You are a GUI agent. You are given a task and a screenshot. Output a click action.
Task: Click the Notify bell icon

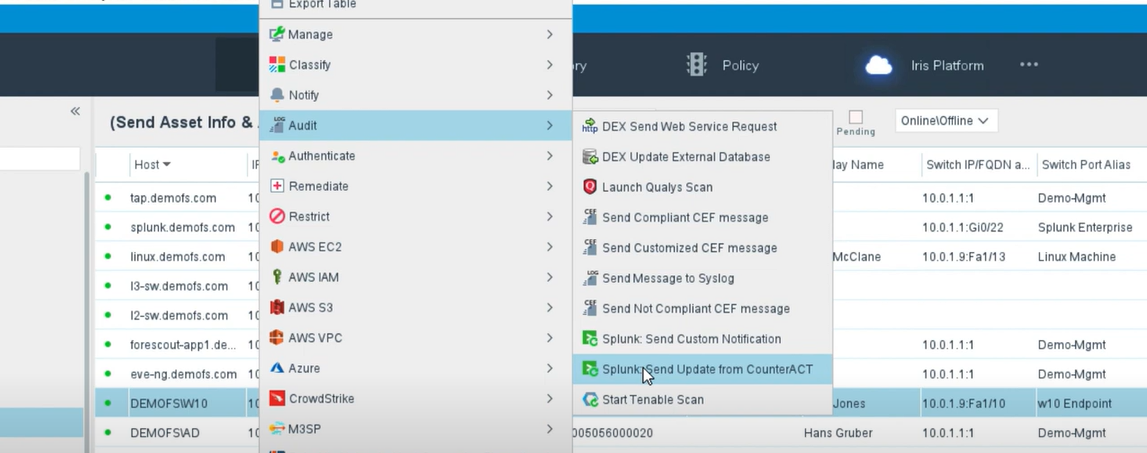click(277, 95)
